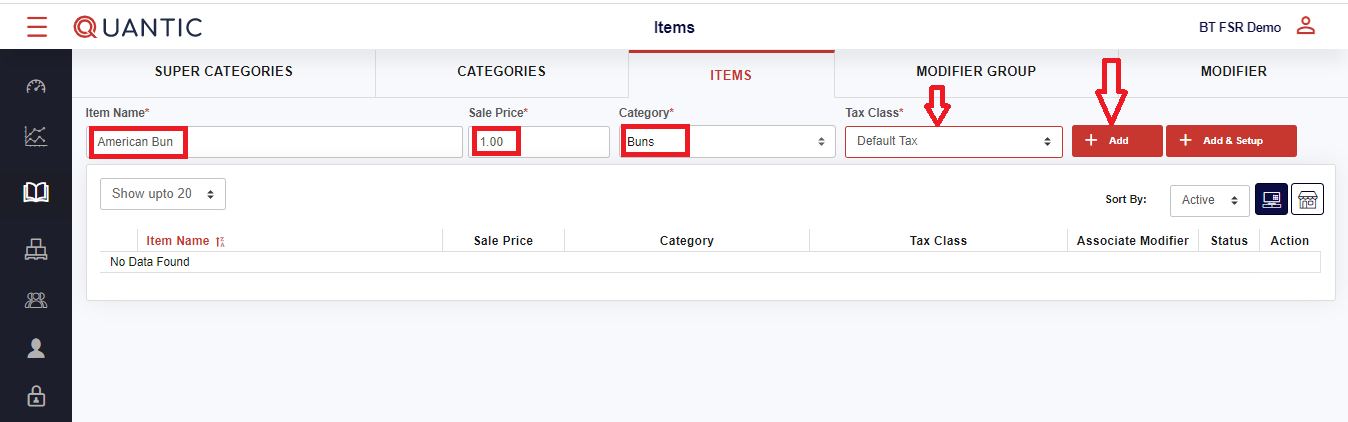Switch to the POS terminal view icon
This screenshot has width=1348, height=422.
click(x=1271, y=200)
